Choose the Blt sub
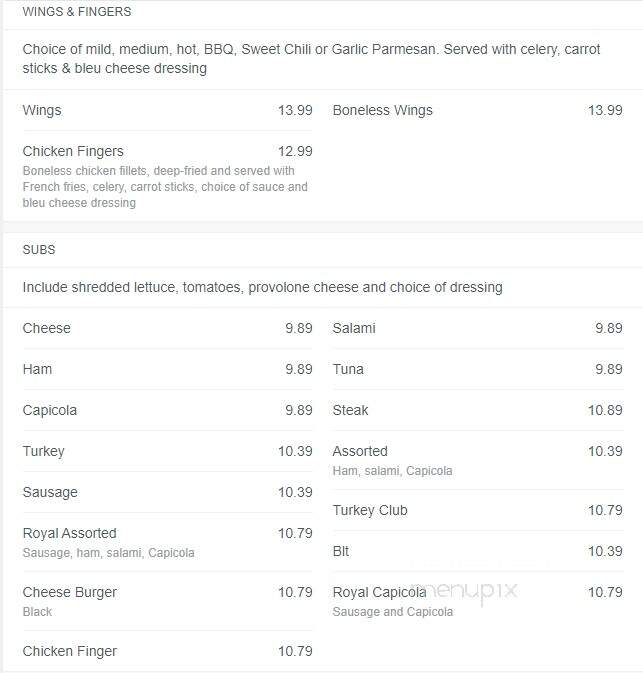The height and width of the screenshot is (673, 643). click(x=477, y=551)
